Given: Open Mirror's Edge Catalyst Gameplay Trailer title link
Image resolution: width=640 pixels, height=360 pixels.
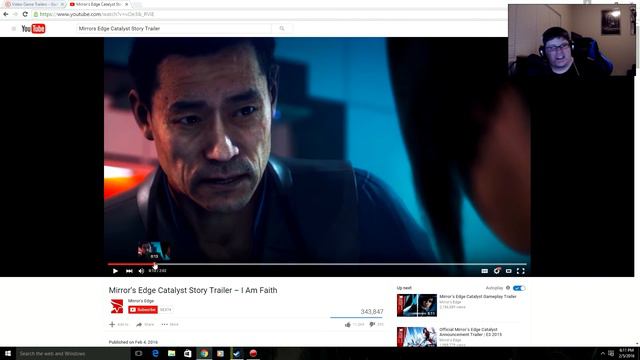Looking at the screenshot, I should coord(478,297).
